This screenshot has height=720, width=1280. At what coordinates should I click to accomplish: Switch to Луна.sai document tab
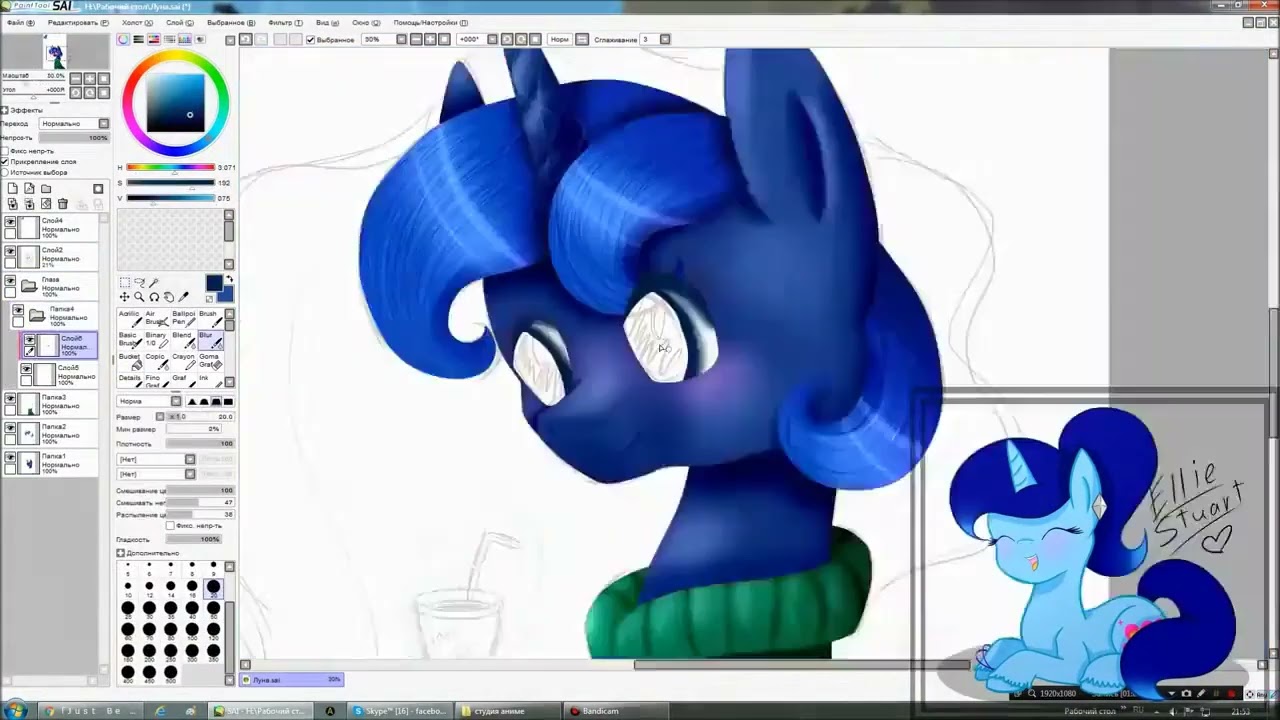point(292,680)
